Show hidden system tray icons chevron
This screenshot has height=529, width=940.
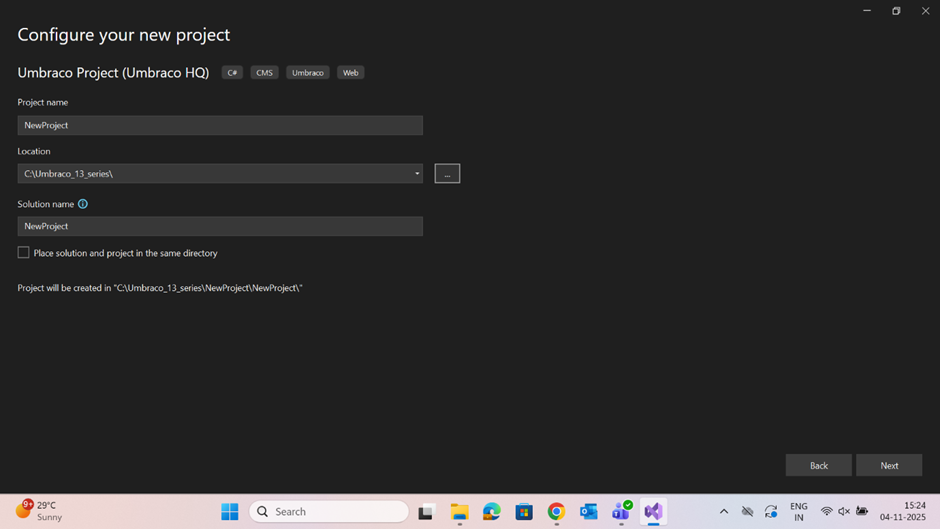coord(724,512)
